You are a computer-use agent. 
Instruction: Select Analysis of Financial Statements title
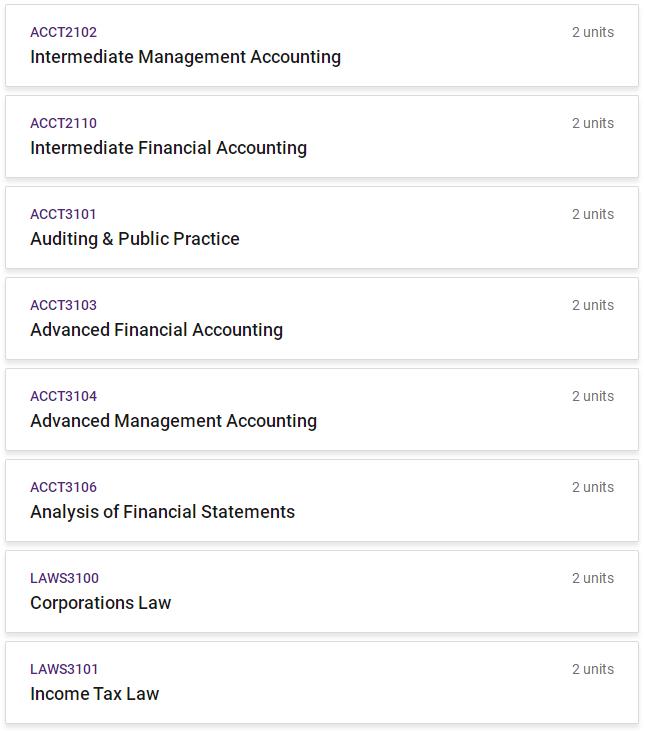click(x=162, y=512)
